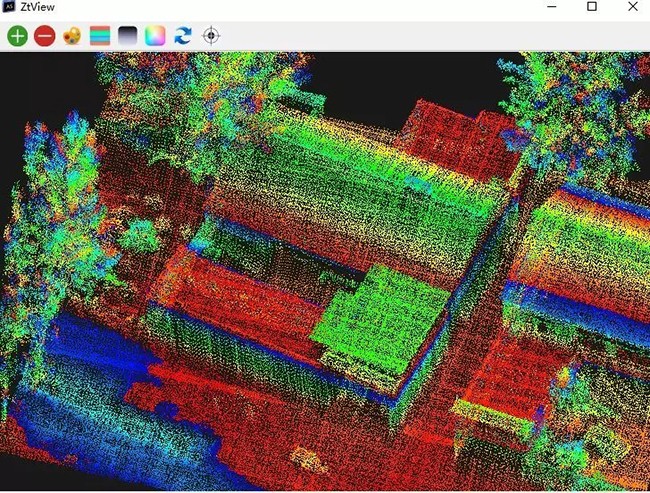
Task: Minimize the ZtView window
Action: [550, 7]
